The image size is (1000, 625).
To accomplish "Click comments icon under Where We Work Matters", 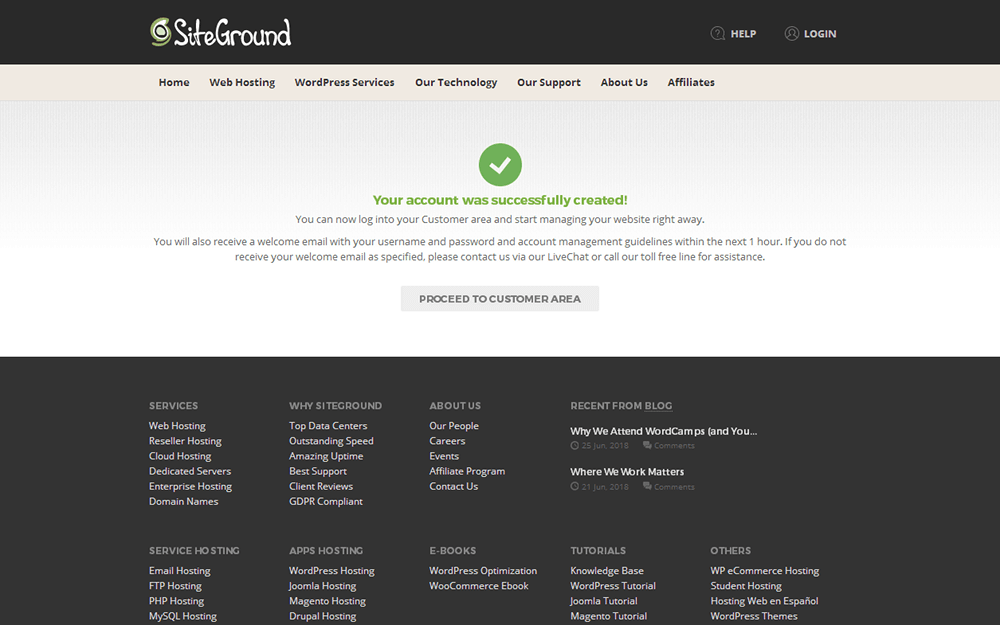I will [x=648, y=487].
